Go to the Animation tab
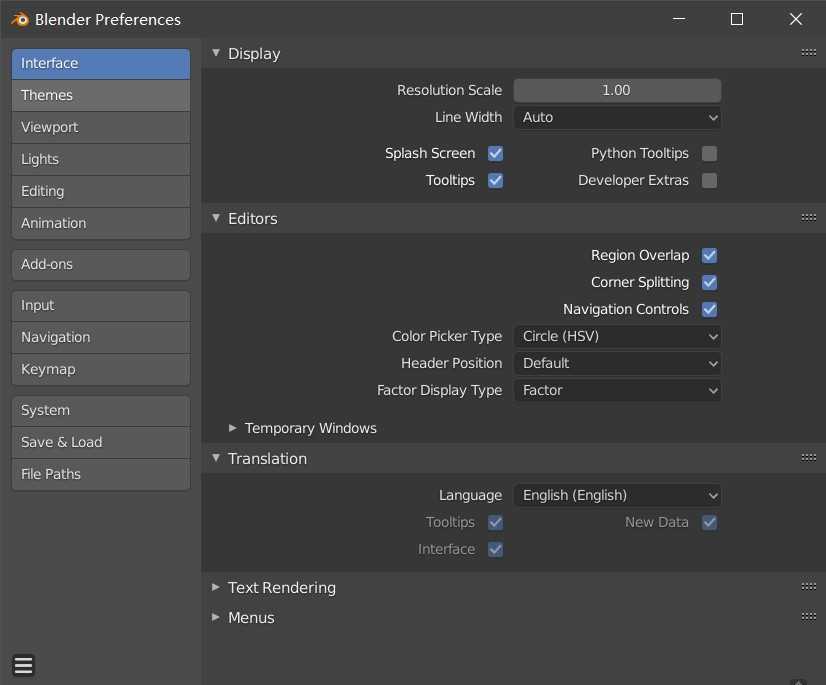826x685 pixels. click(101, 223)
